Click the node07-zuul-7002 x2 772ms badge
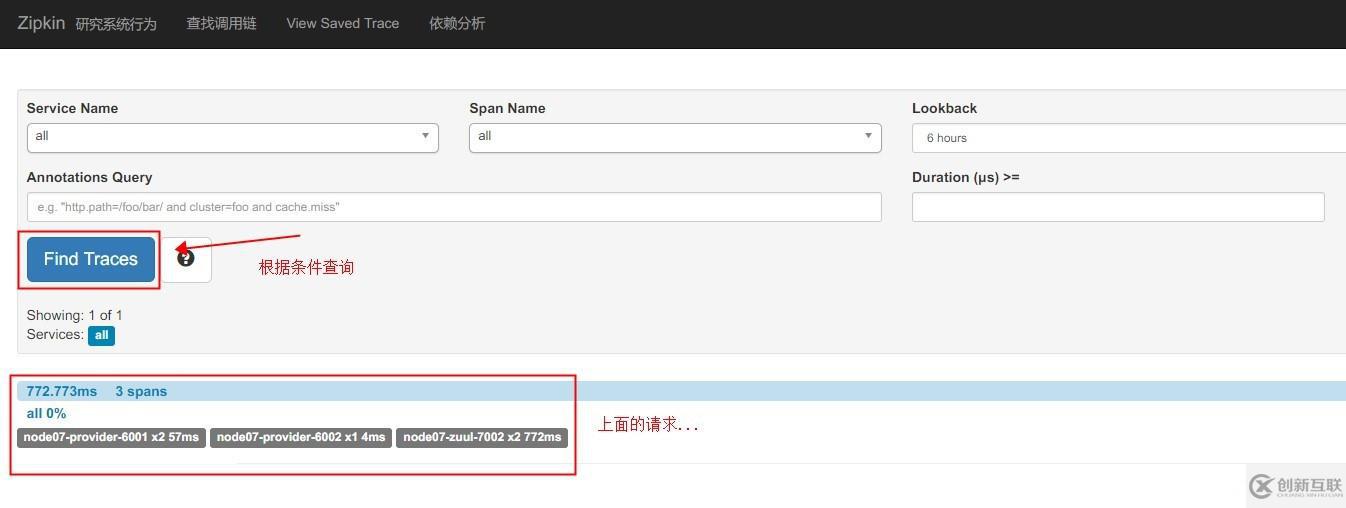1346x508 pixels. point(482,437)
